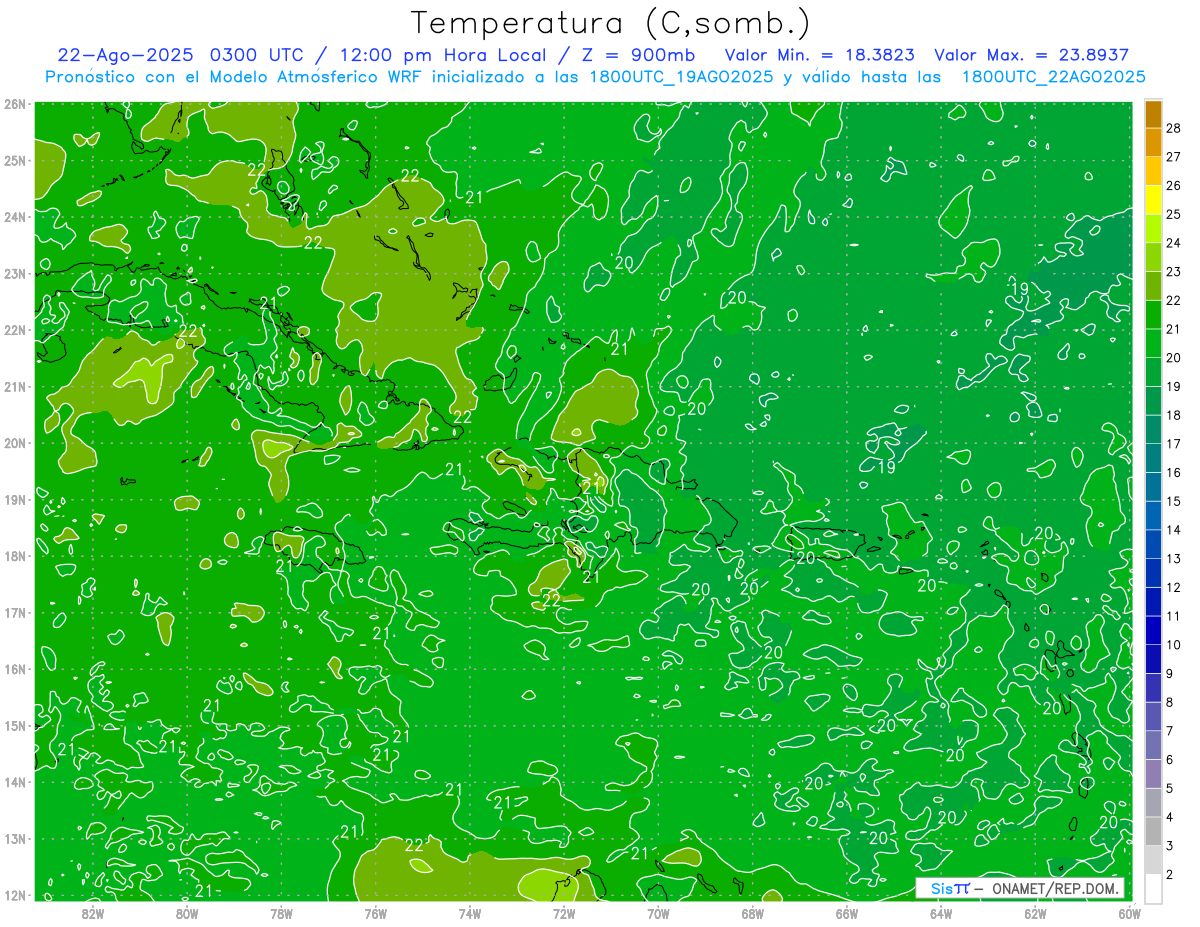Screen dimensions: 1200x927
Task: Click the title "Temperatura (C,somb.)"
Action: (x=611, y=24)
